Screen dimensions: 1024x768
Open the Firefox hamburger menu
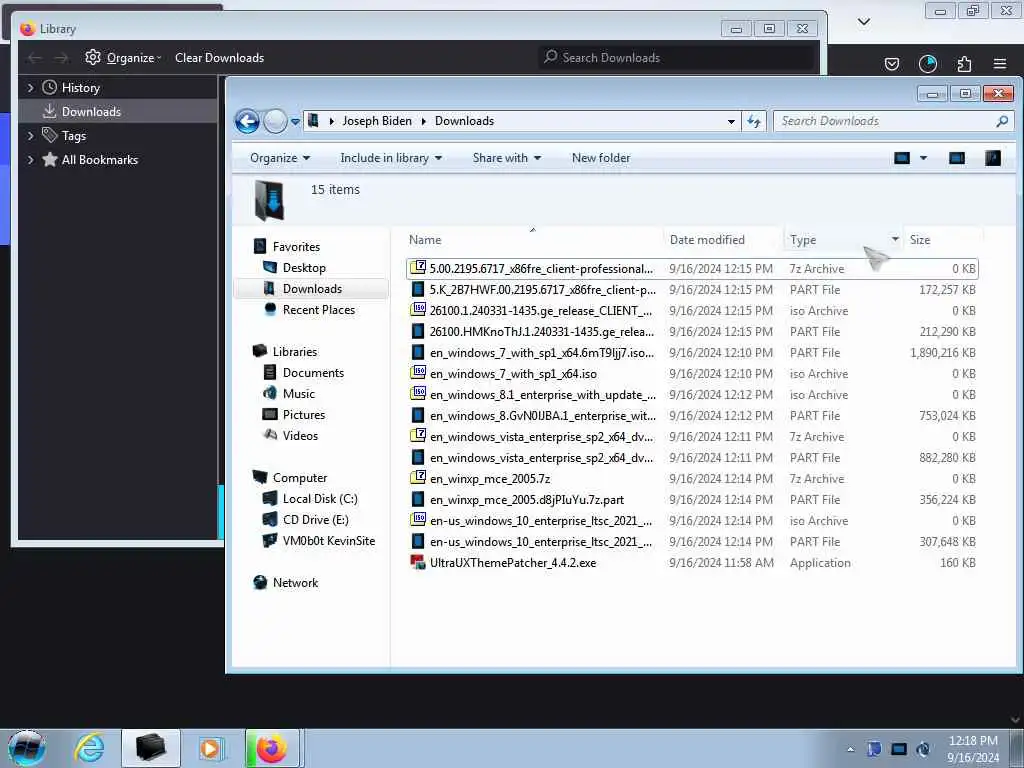click(x=1000, y=63)
